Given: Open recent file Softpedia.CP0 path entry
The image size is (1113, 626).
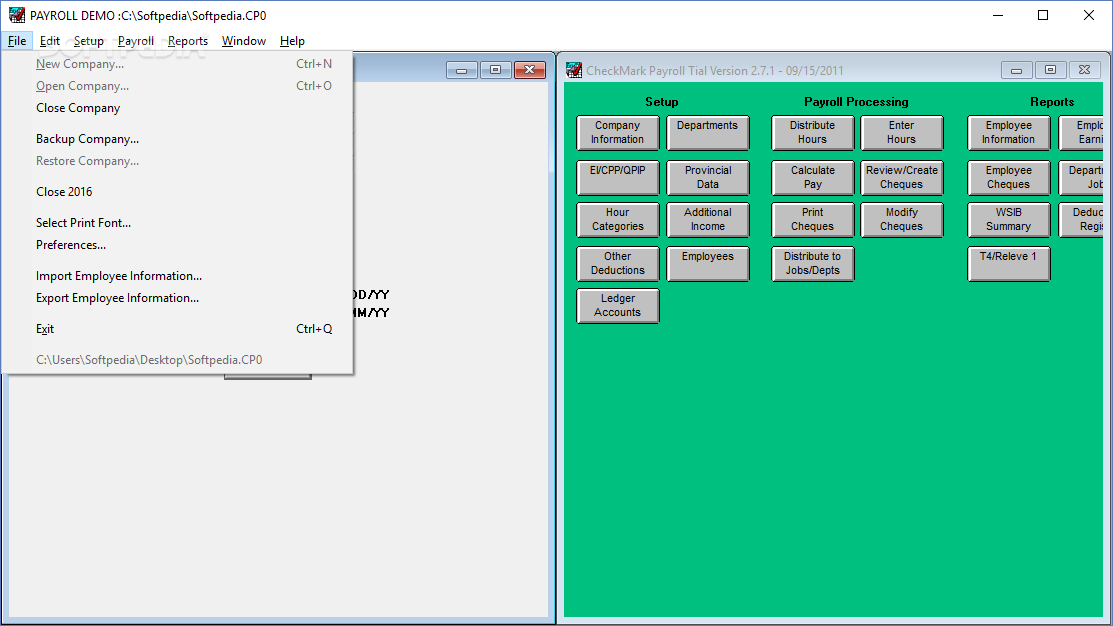Looking at the screenshot, I should 177,360.
